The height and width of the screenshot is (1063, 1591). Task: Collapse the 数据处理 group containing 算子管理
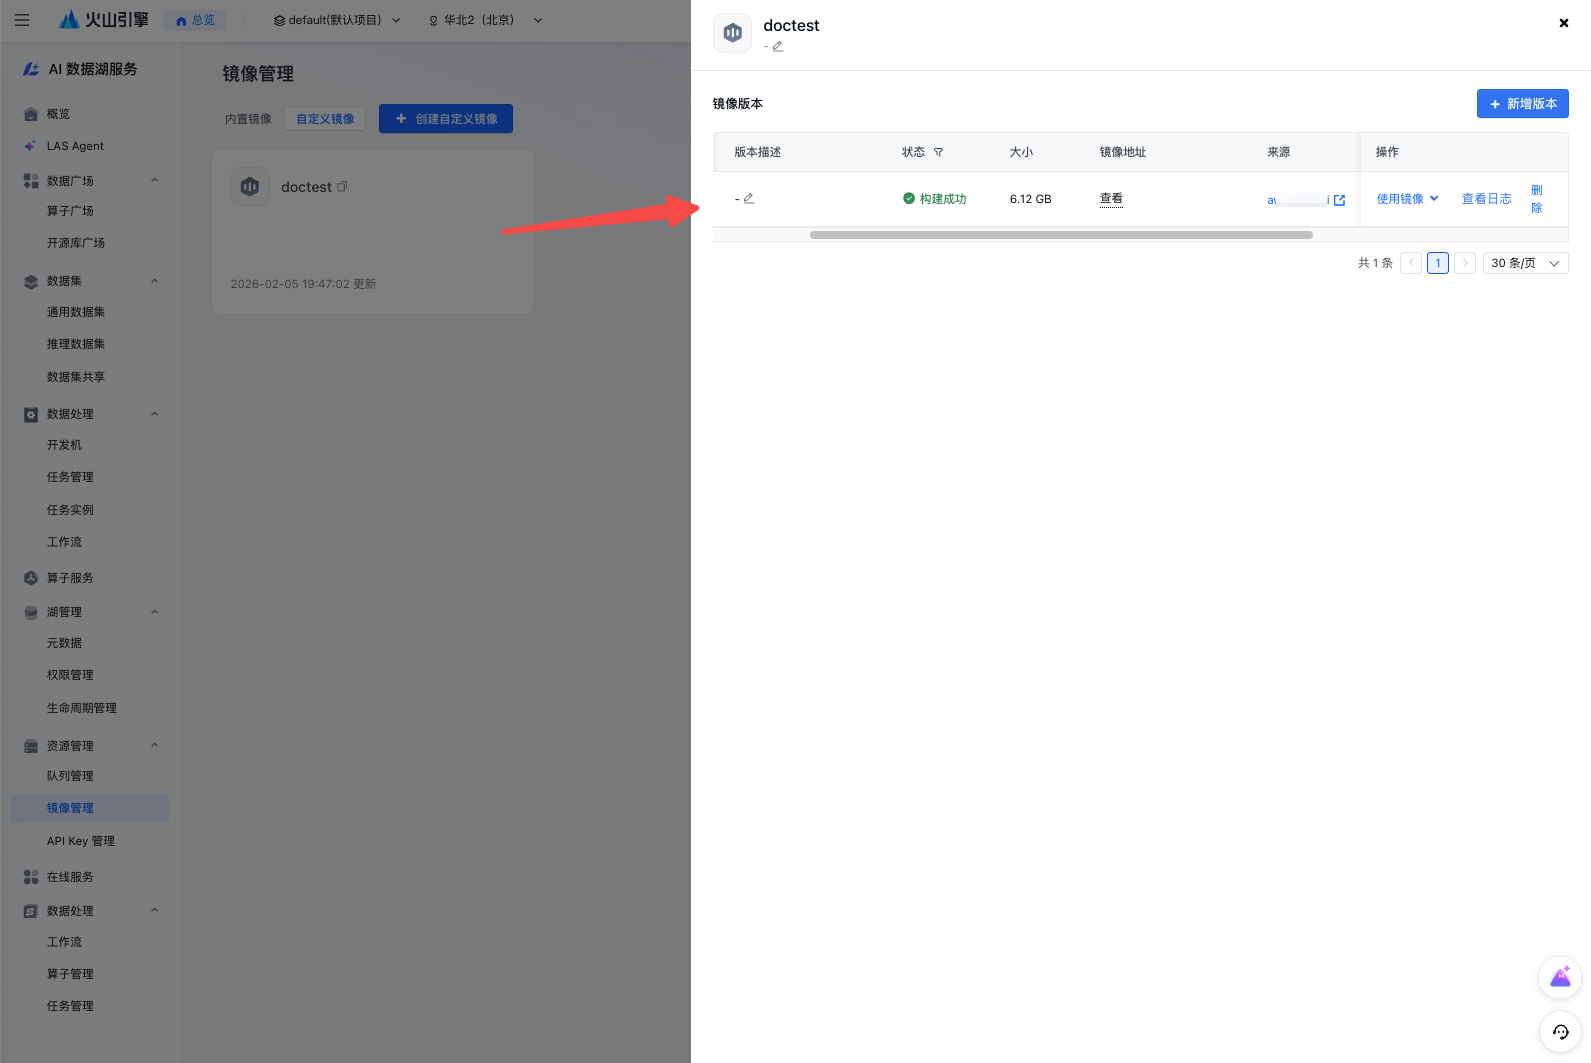[155, 911]
